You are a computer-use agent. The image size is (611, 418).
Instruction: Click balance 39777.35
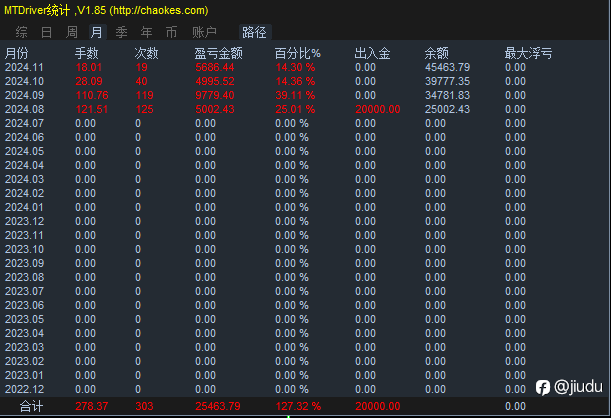click(x=447, y=81)
